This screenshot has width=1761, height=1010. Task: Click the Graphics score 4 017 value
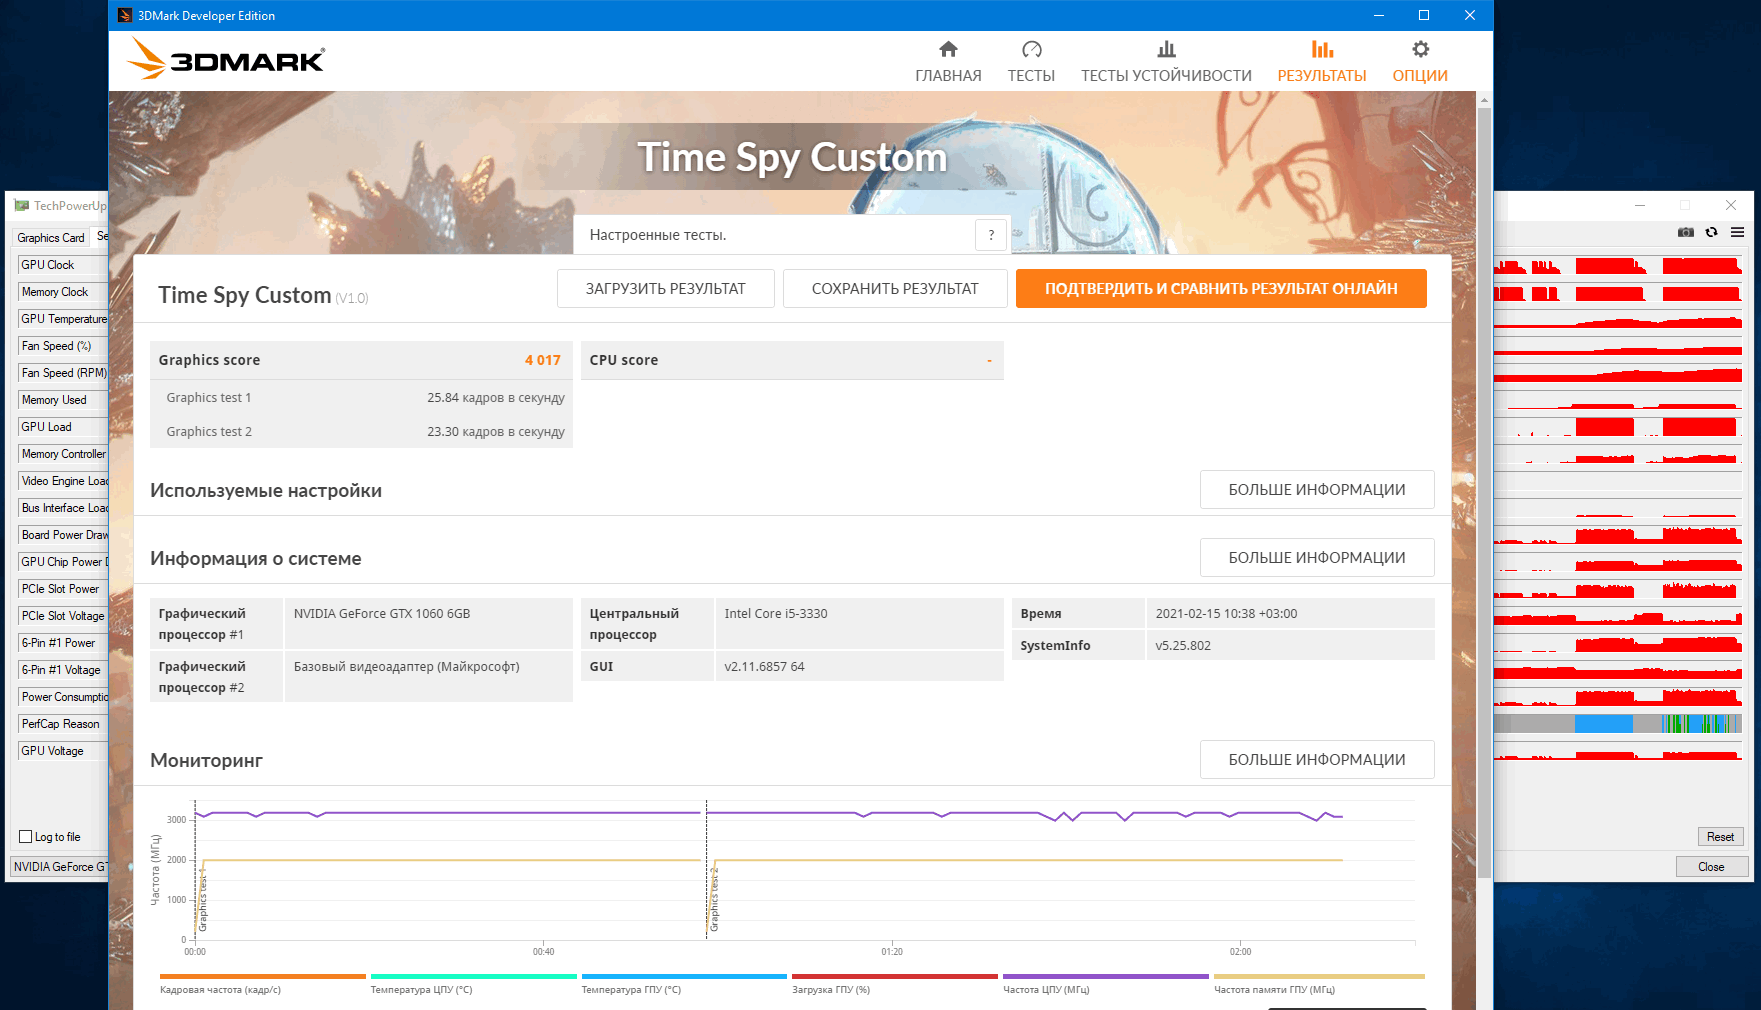click(x=542, y=360)
